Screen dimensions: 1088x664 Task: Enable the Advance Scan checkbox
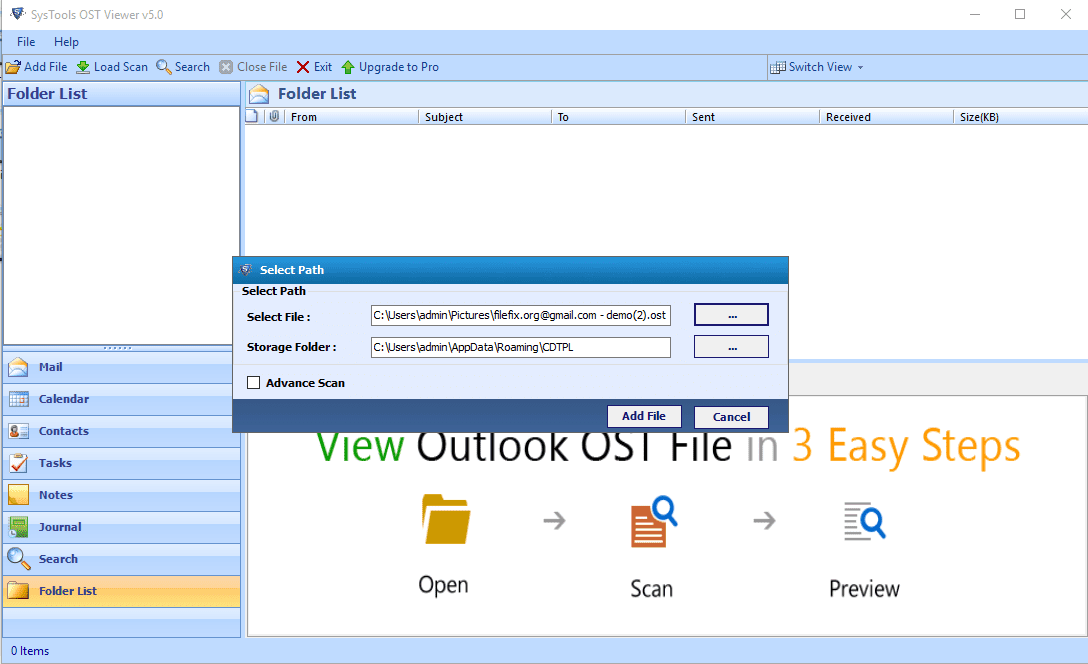254,383
